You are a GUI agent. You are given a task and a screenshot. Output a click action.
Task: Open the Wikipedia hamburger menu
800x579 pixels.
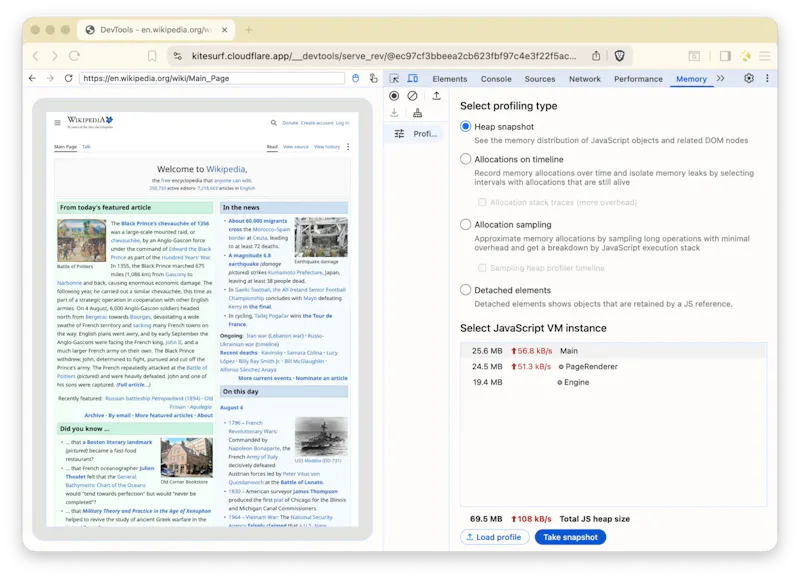click(x=57, y=122)
